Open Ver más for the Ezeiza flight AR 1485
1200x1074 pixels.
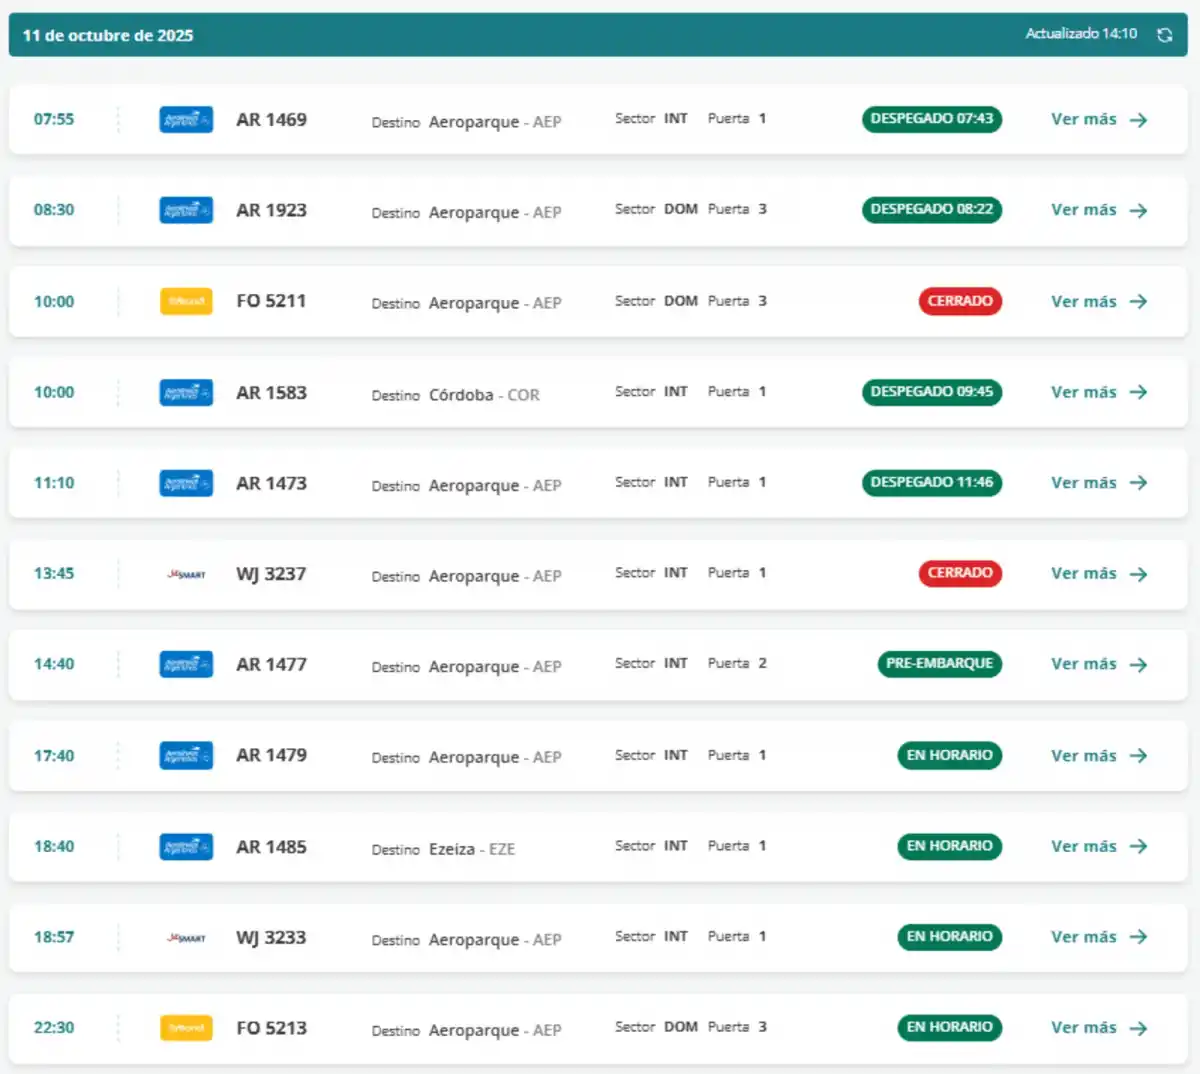pyautogui.click(x=1099, y=846)
